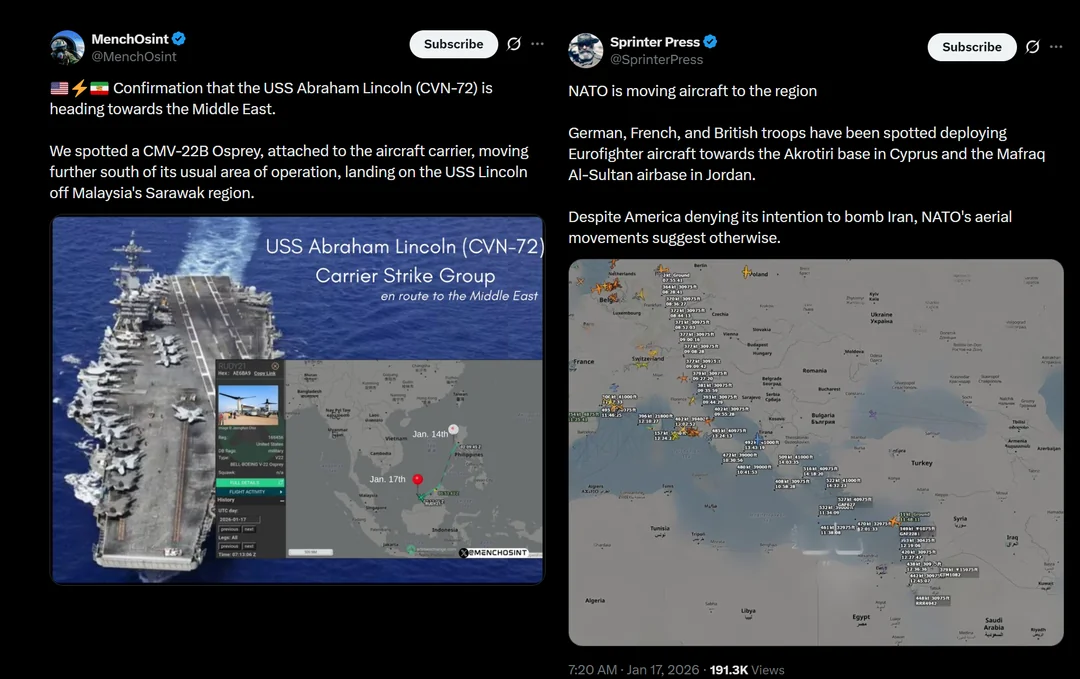Click MenchOsint's blue verified badge
Screen dimensions: 1080x679
pos(179,39)
